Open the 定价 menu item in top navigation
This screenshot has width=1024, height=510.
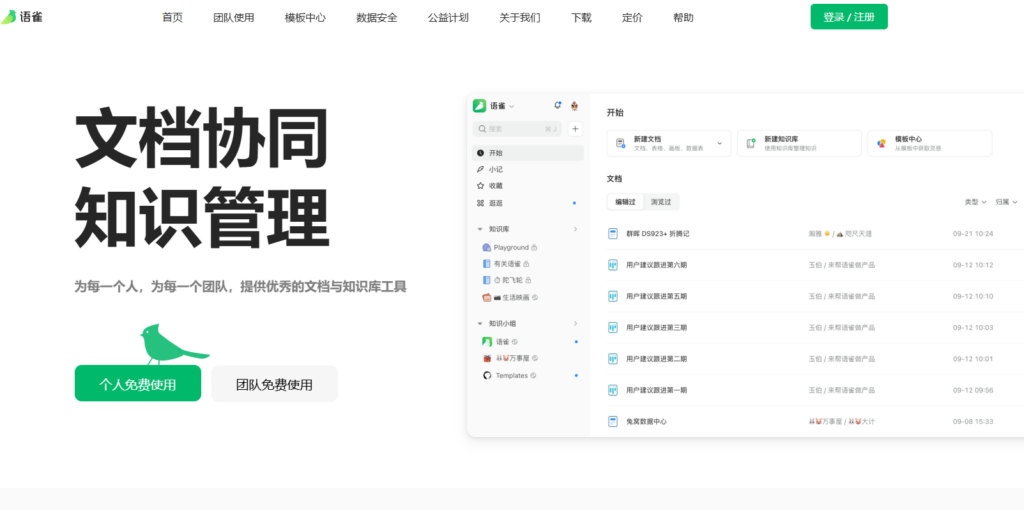point(632,18)
